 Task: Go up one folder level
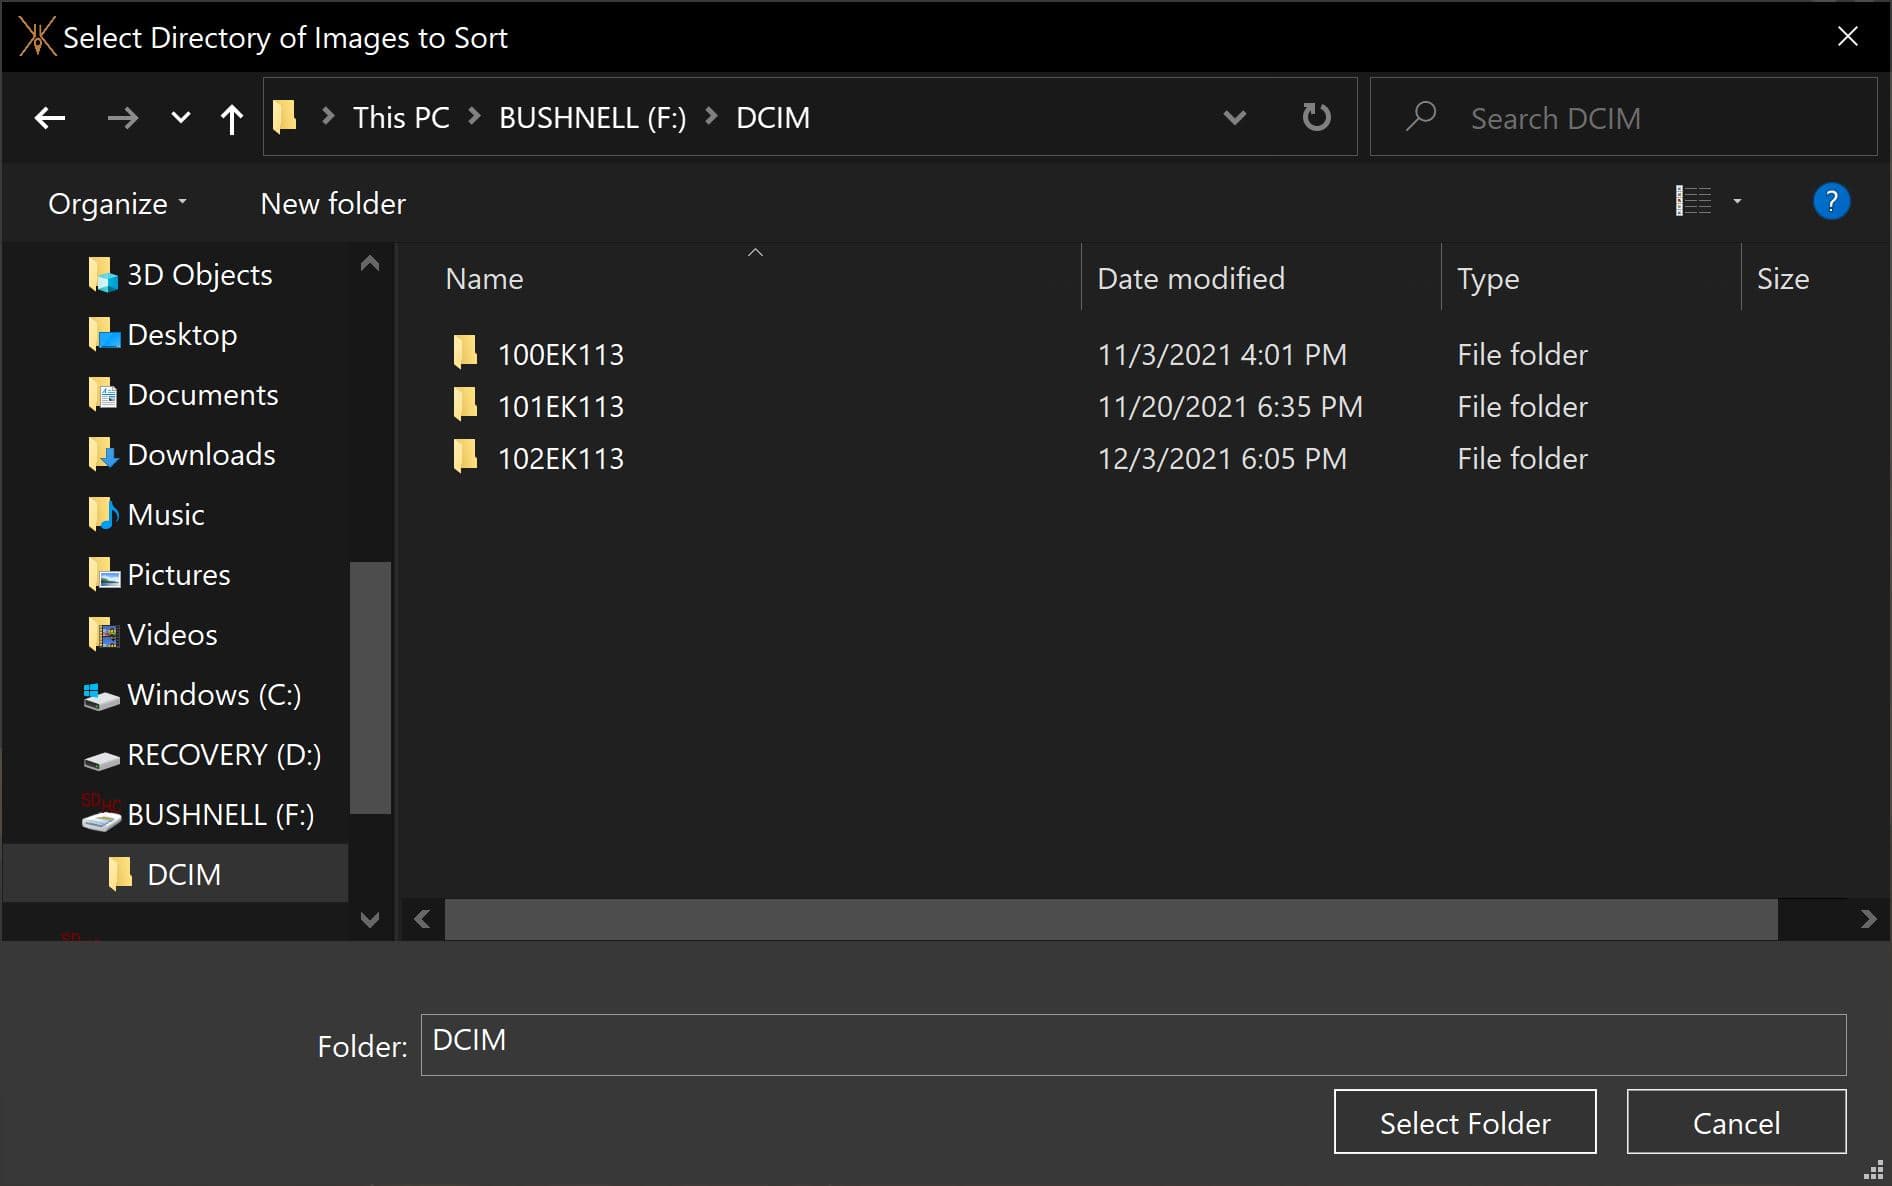pos(231,118)
